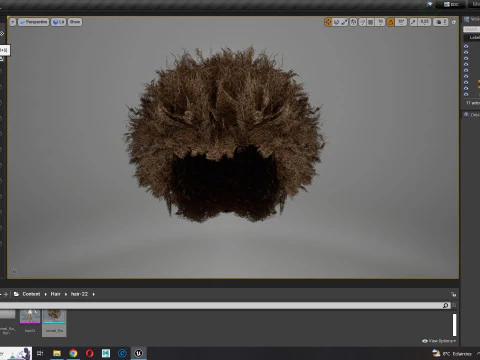Click the weather temperature widget in system tray
The image size is (480, 360).
click(x=452, y=354)
